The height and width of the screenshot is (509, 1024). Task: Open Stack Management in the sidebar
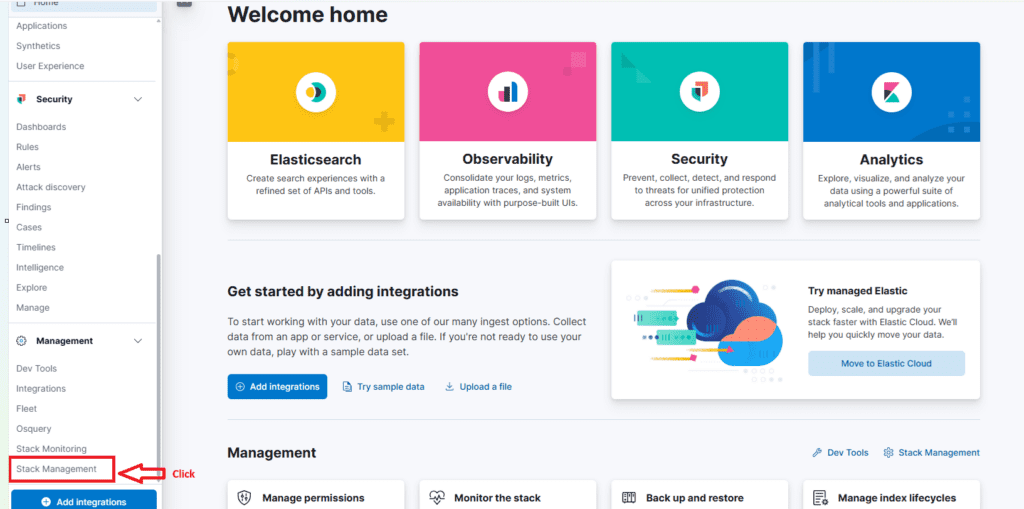click(57, 469)
